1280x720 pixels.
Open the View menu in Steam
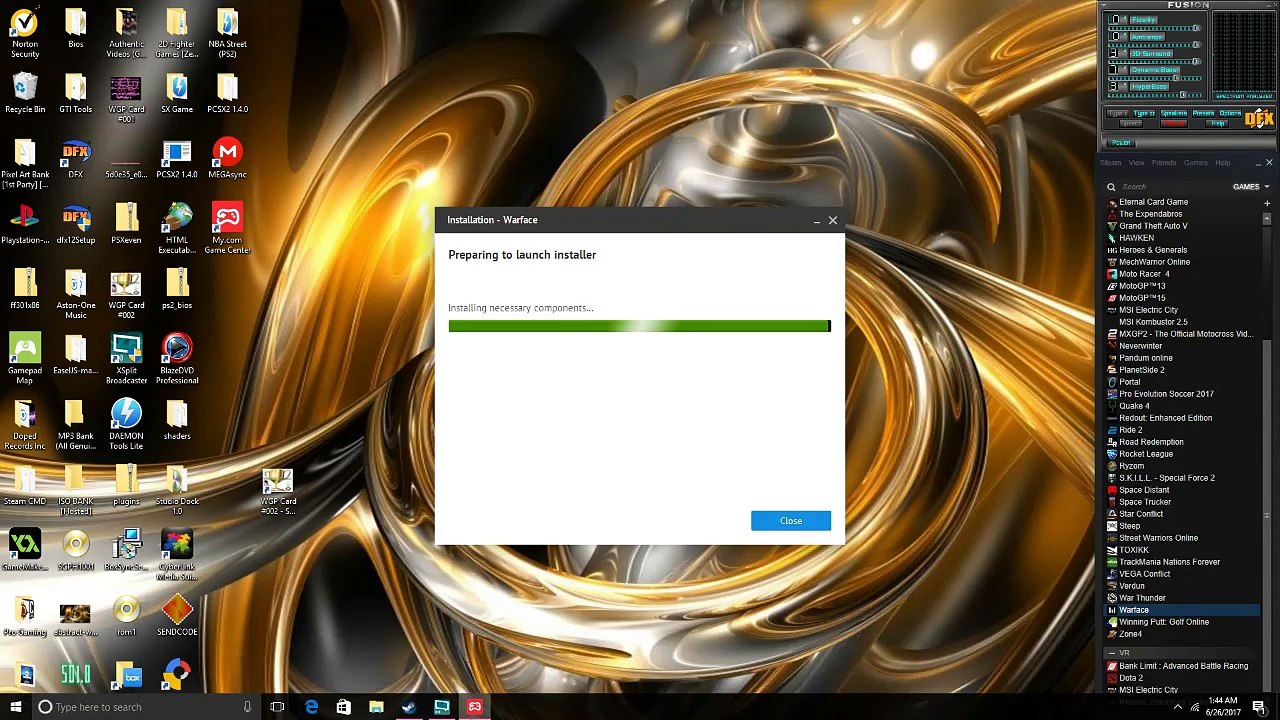tap(1136, 163)
